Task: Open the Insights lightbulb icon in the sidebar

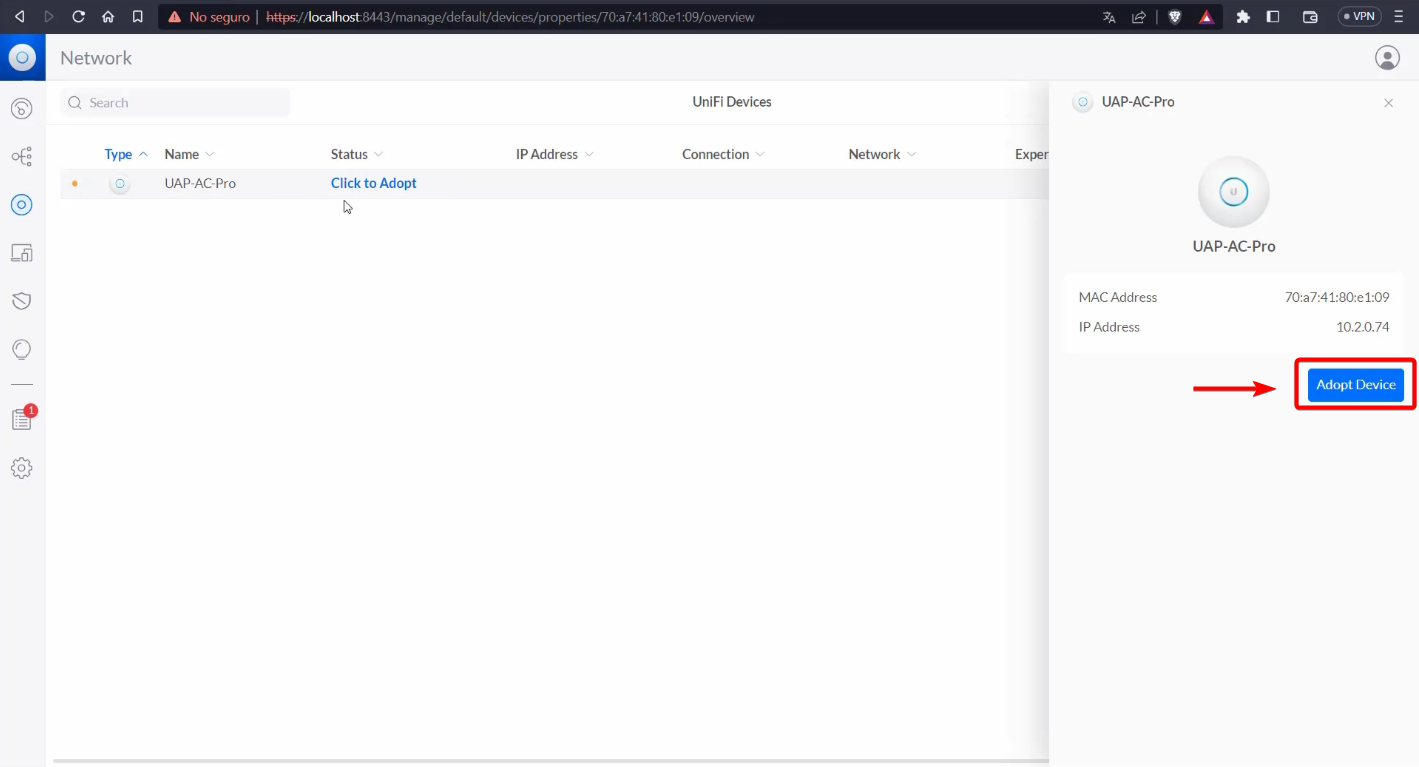Action: [x=22, y=349]
